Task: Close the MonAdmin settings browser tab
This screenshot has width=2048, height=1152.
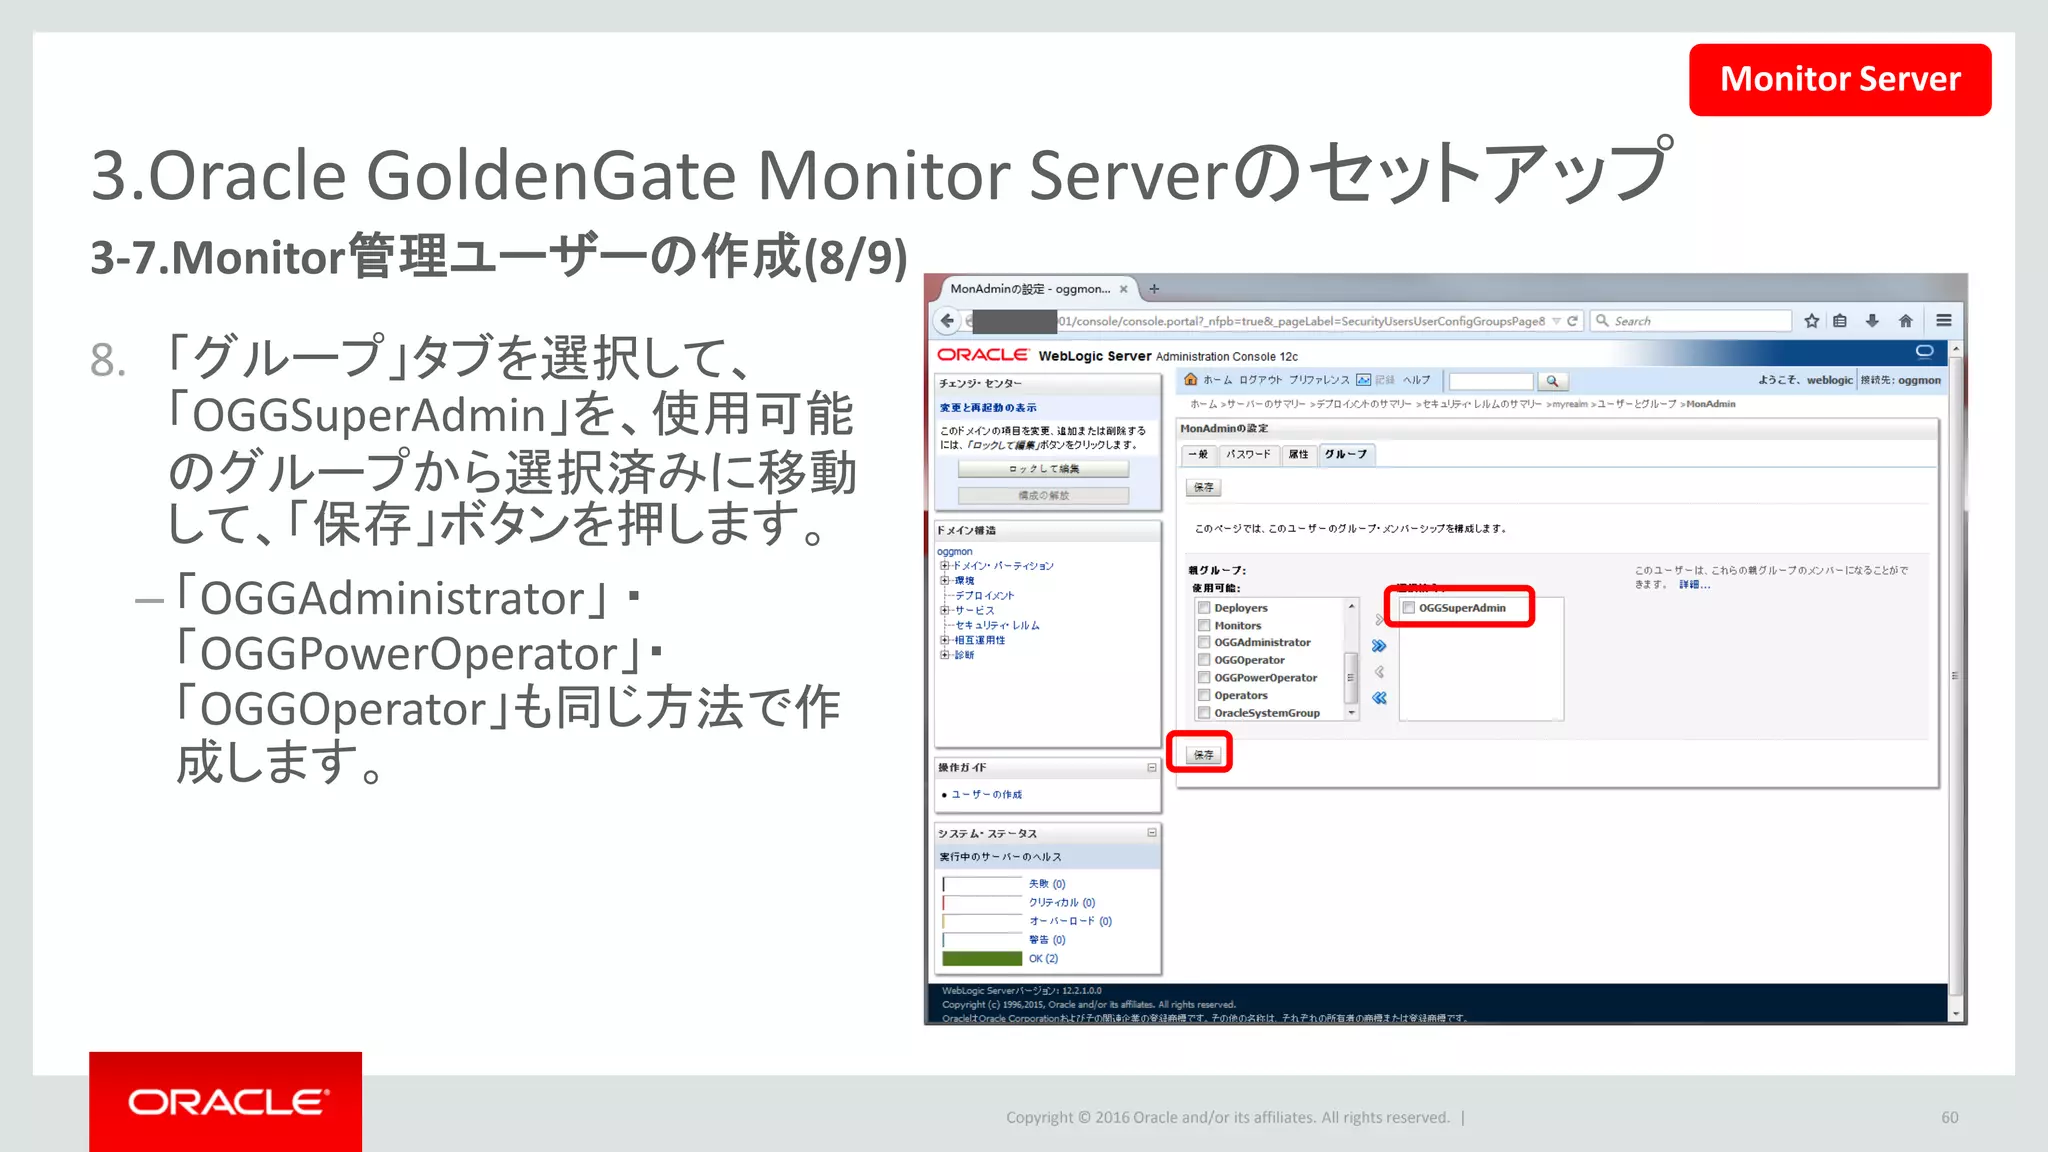Action: point(1123,289)
